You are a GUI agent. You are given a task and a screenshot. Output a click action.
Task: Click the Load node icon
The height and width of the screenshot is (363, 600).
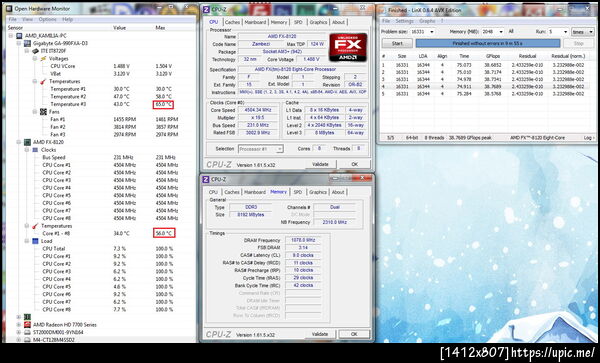[x=35, y=241]
